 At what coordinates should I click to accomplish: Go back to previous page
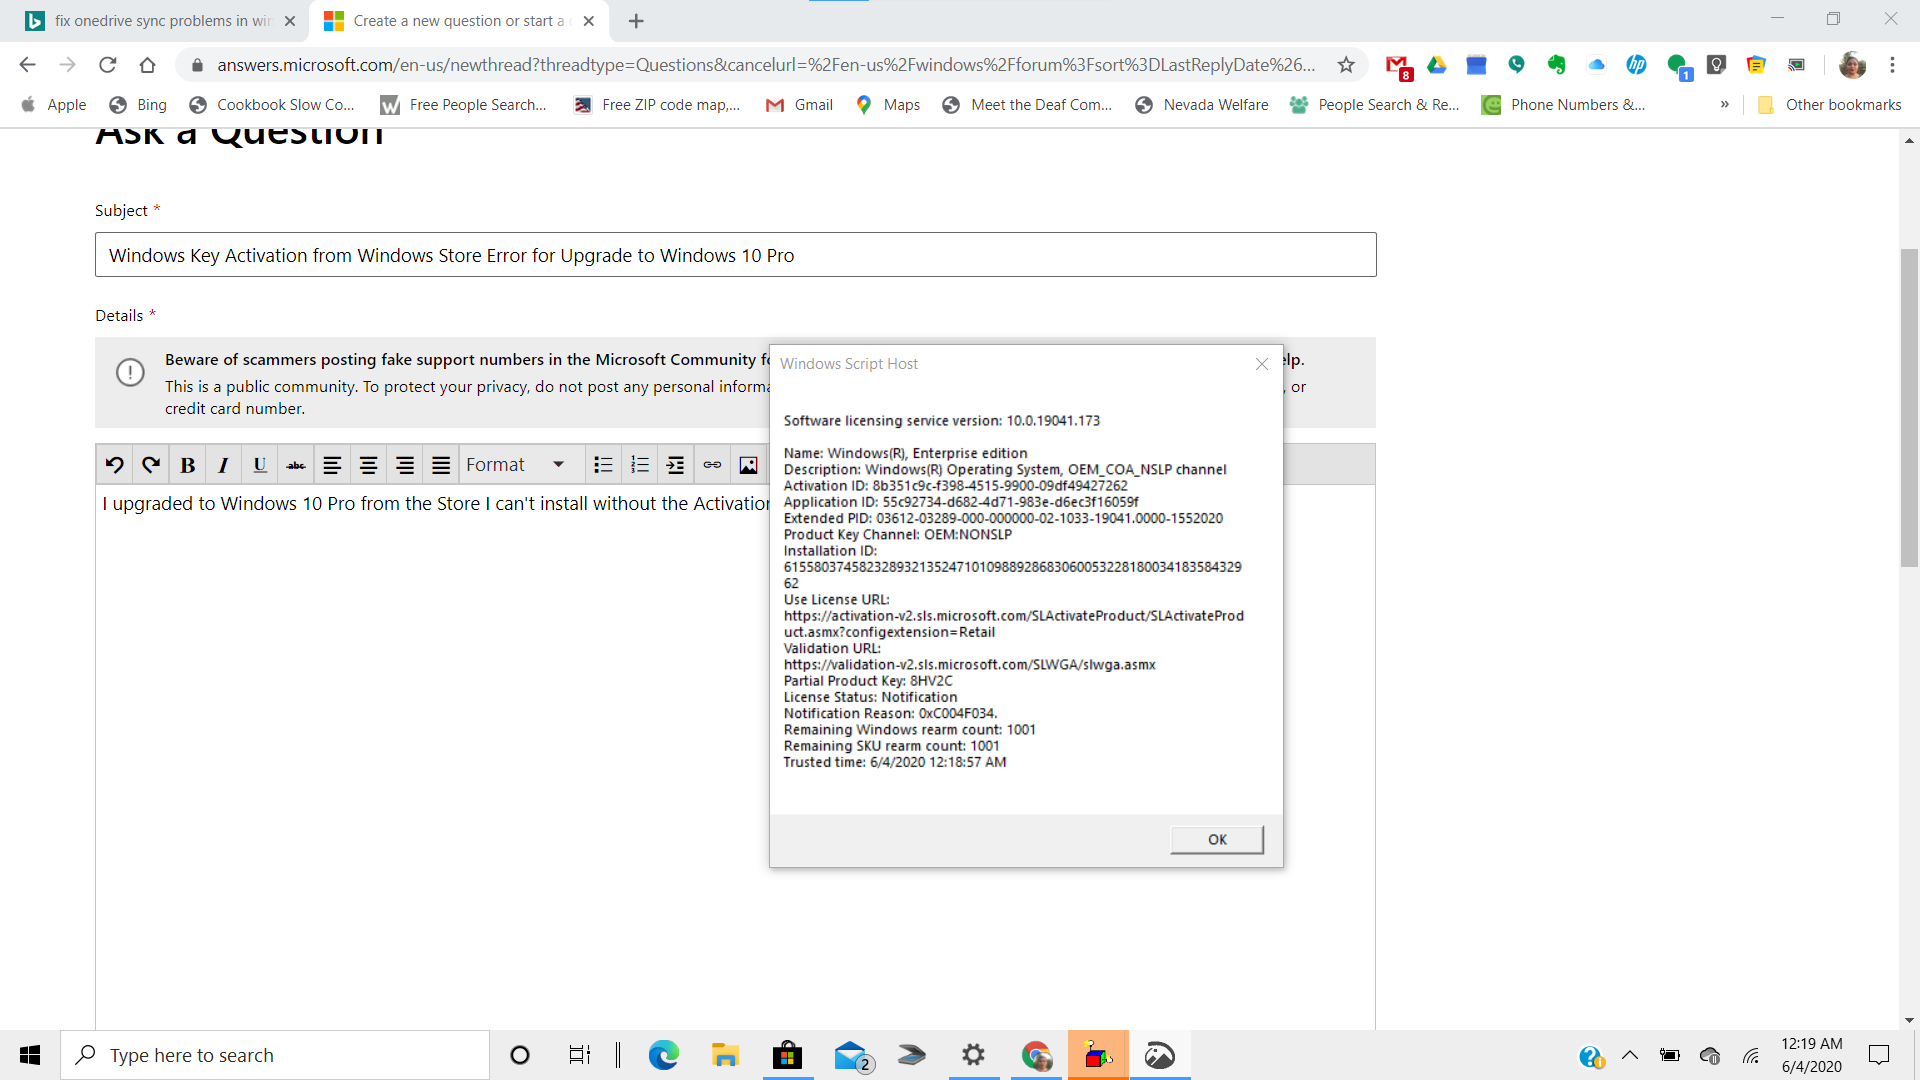click(x=27, y=65)
